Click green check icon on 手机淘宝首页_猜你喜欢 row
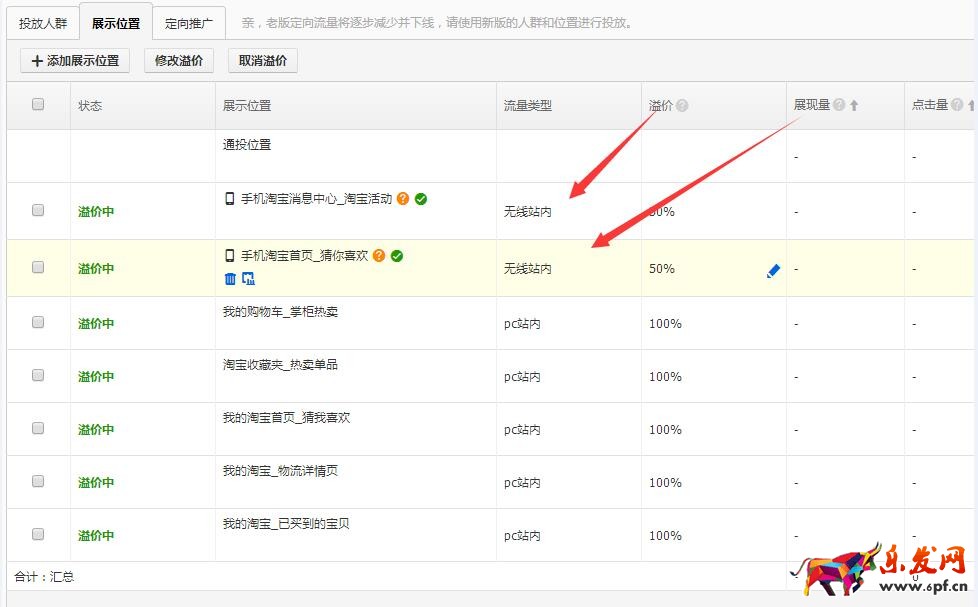This screenshot has height=607, width=978. [x=397, y=256]
